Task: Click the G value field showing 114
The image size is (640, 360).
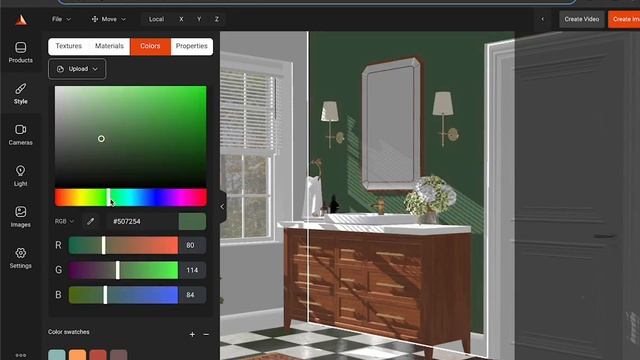Action: tap(192, 270)
